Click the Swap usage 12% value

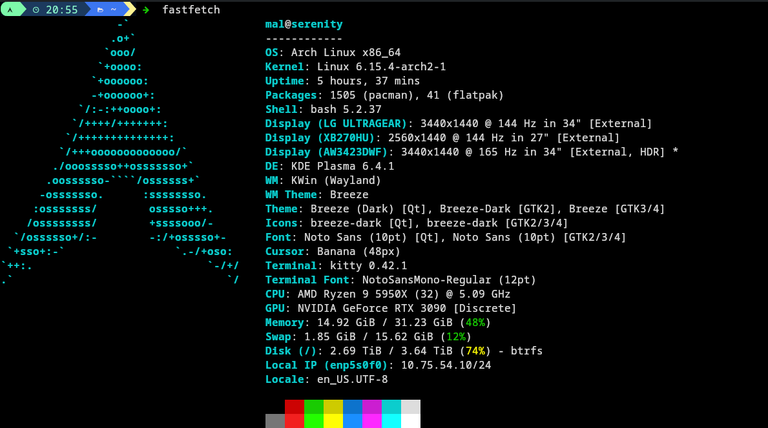[456, 336]
